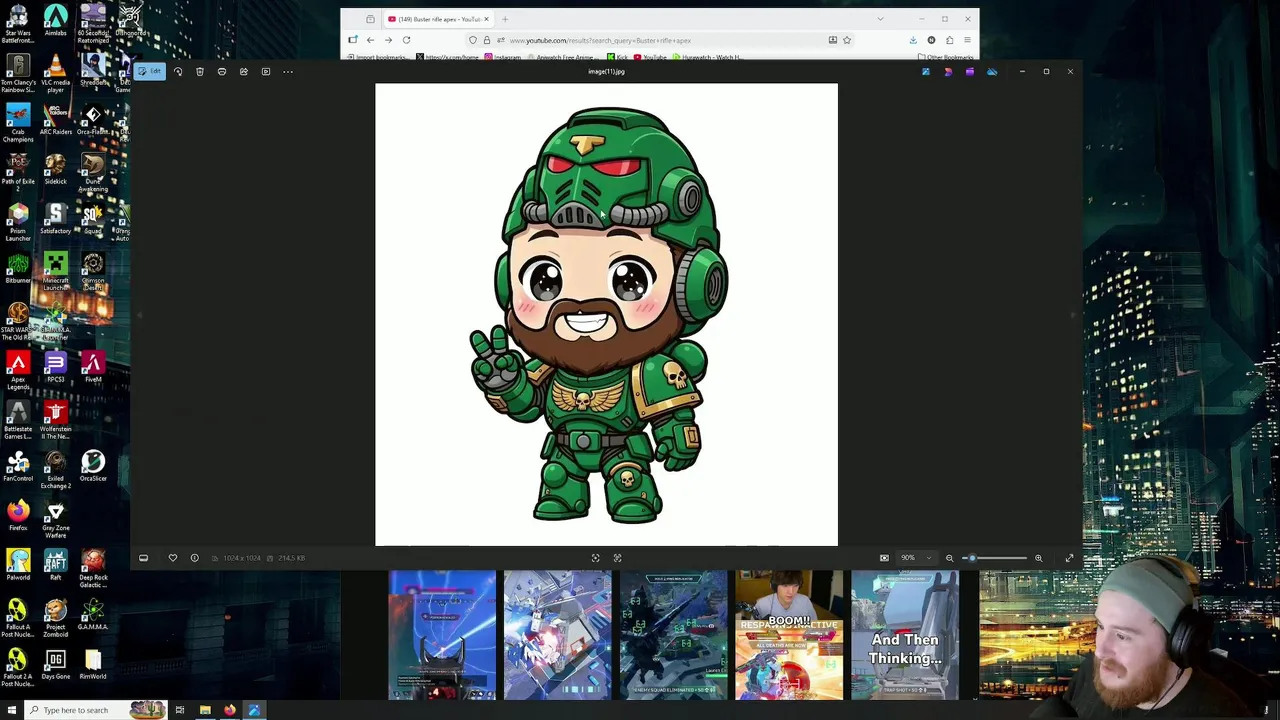The image size is (1280, 720).
Task: Open the Windows Start menu
Action: tap(13, 710)
